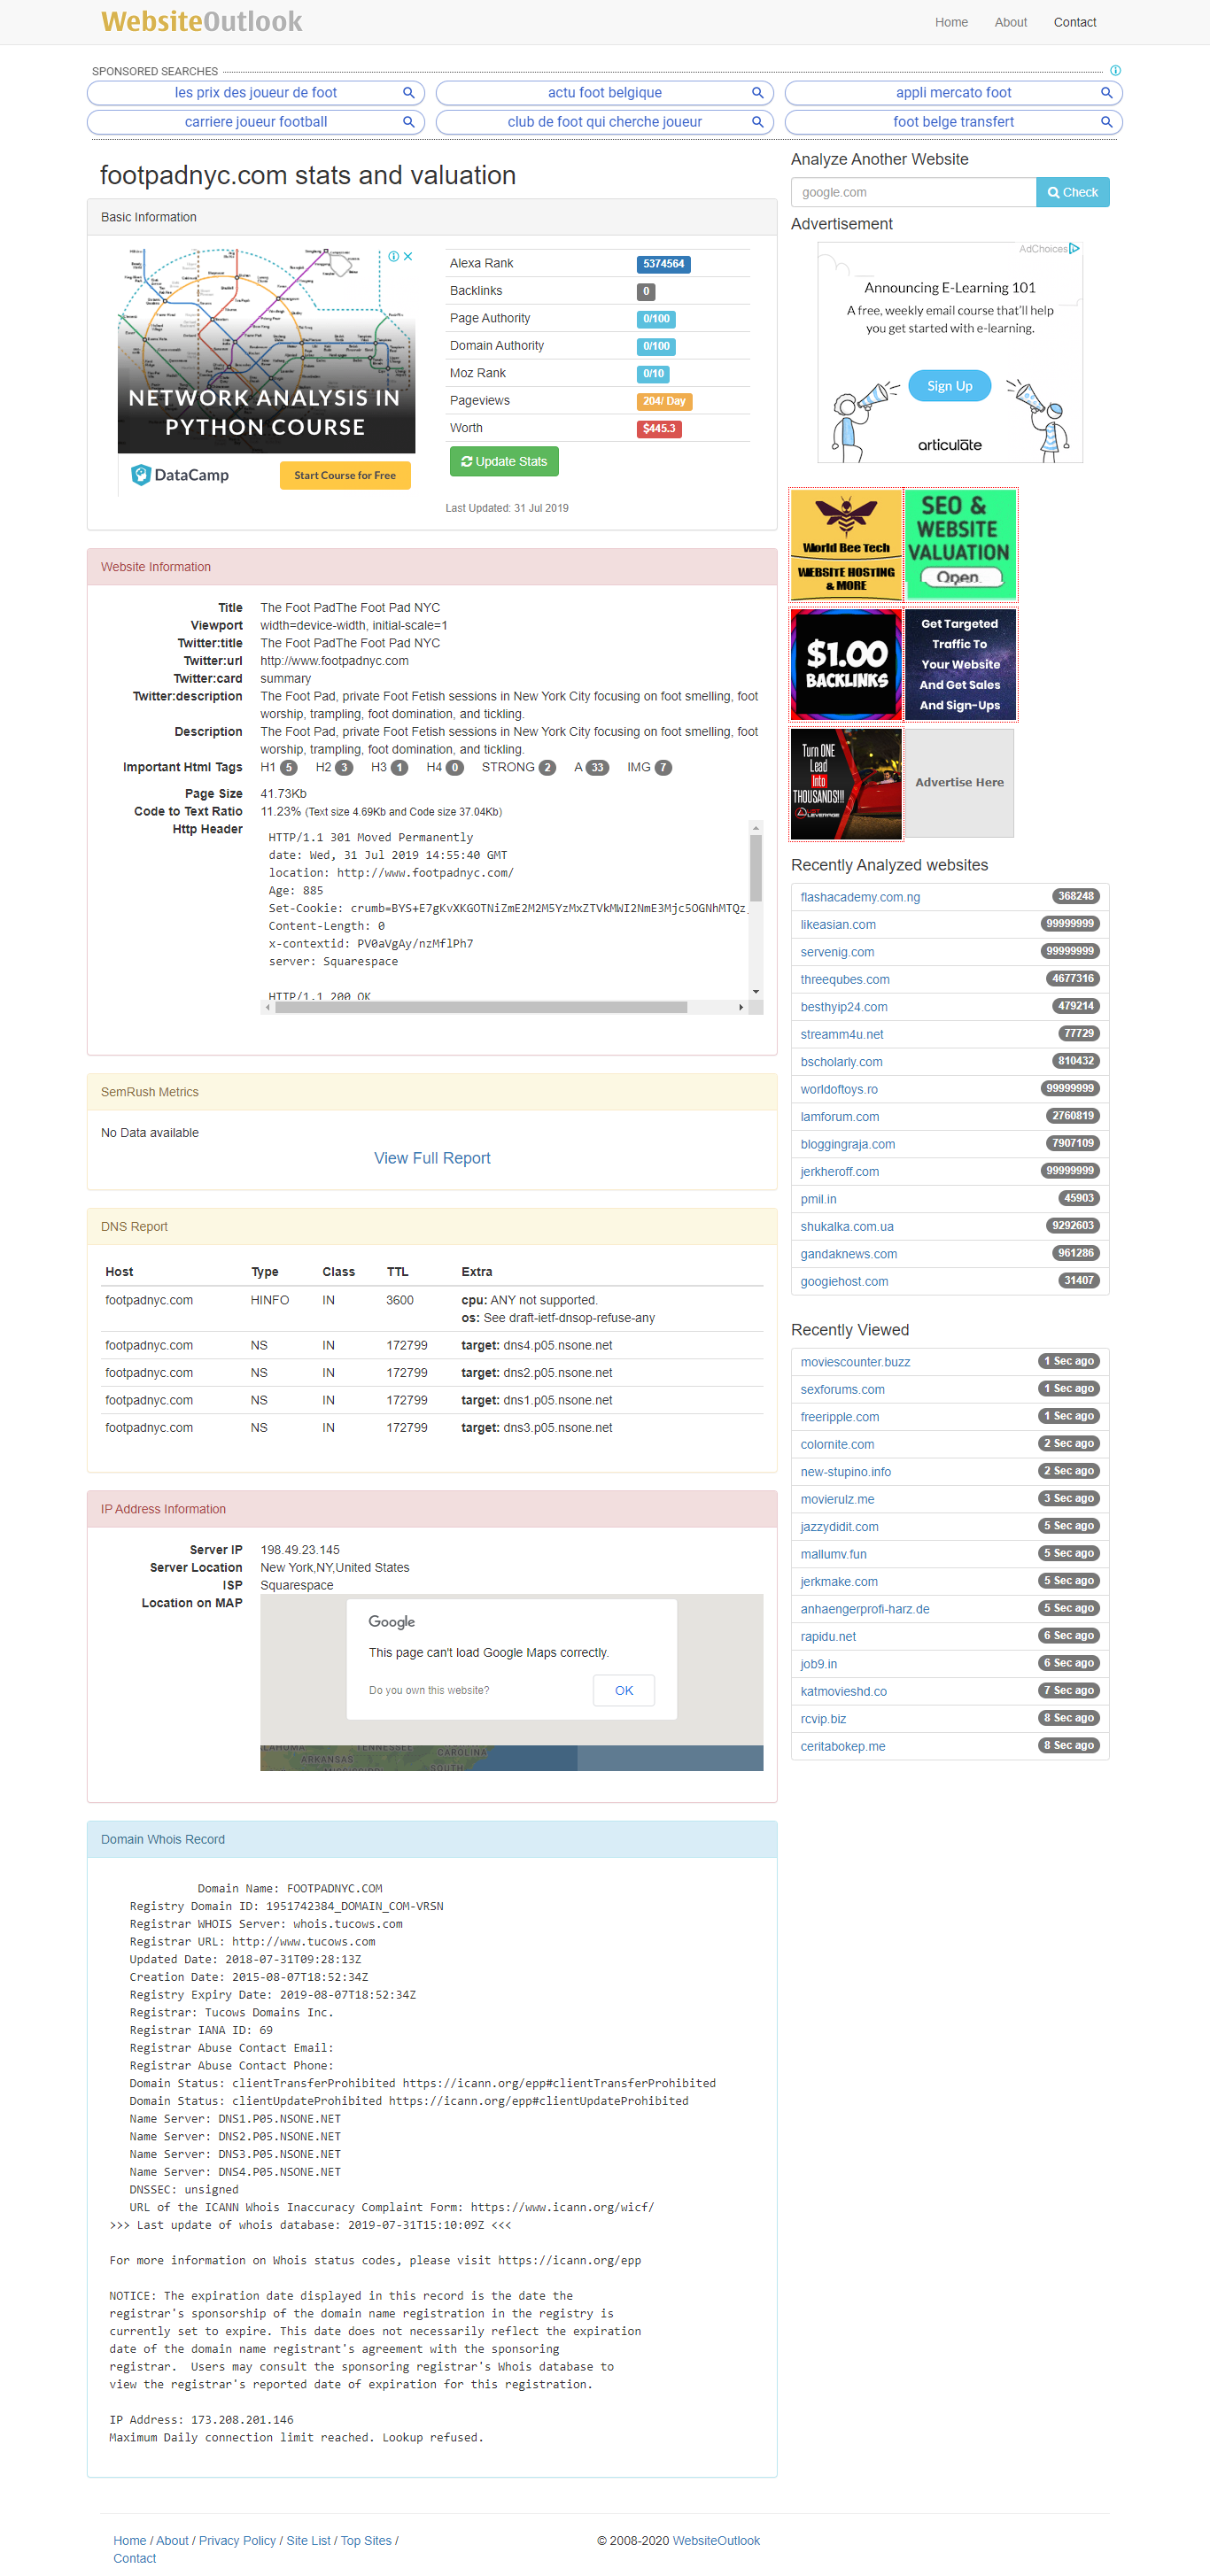The height and width of the screenshot is (2576, 1210).
Task: Click HTTP header horizontal scrollbar
Action: (x=481, y=1007)
